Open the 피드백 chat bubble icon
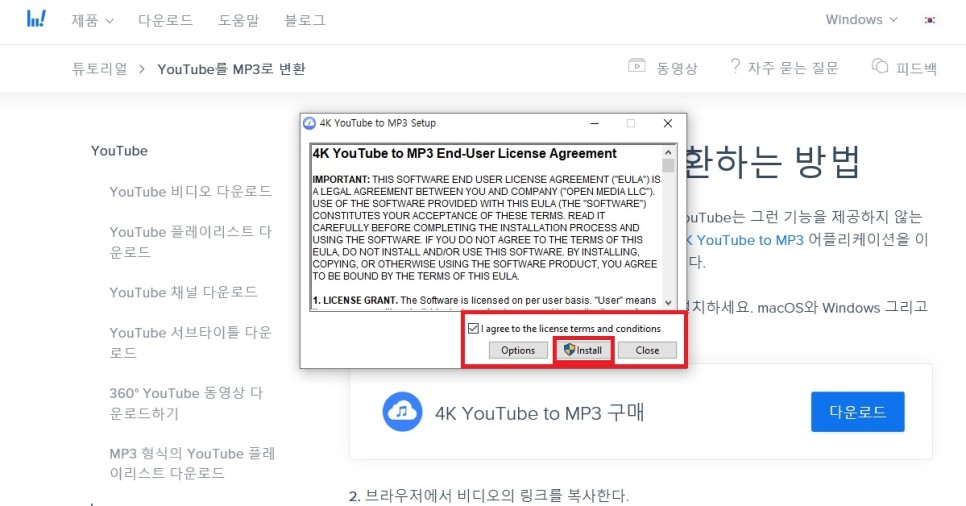This screenshot has height=506, width=966. pos(880,66)
